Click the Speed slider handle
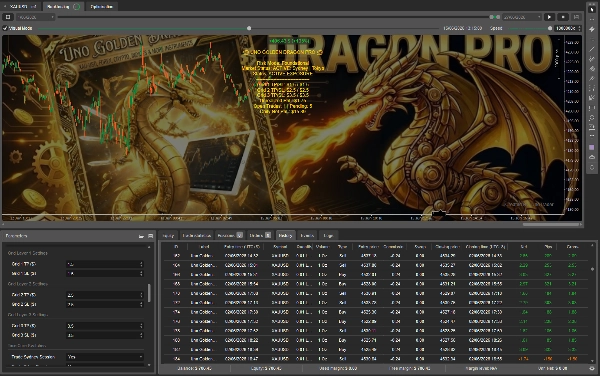This screenshot has width=600, height=376. 550,28
